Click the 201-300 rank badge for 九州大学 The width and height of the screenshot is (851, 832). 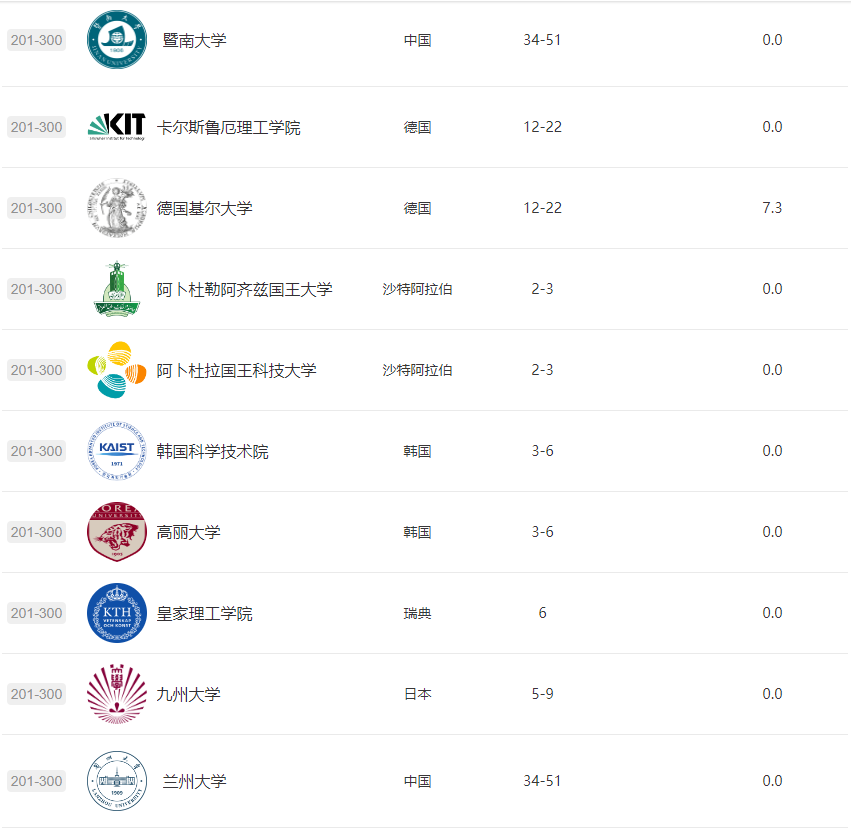pyautogui.click(x=36, y=694)
